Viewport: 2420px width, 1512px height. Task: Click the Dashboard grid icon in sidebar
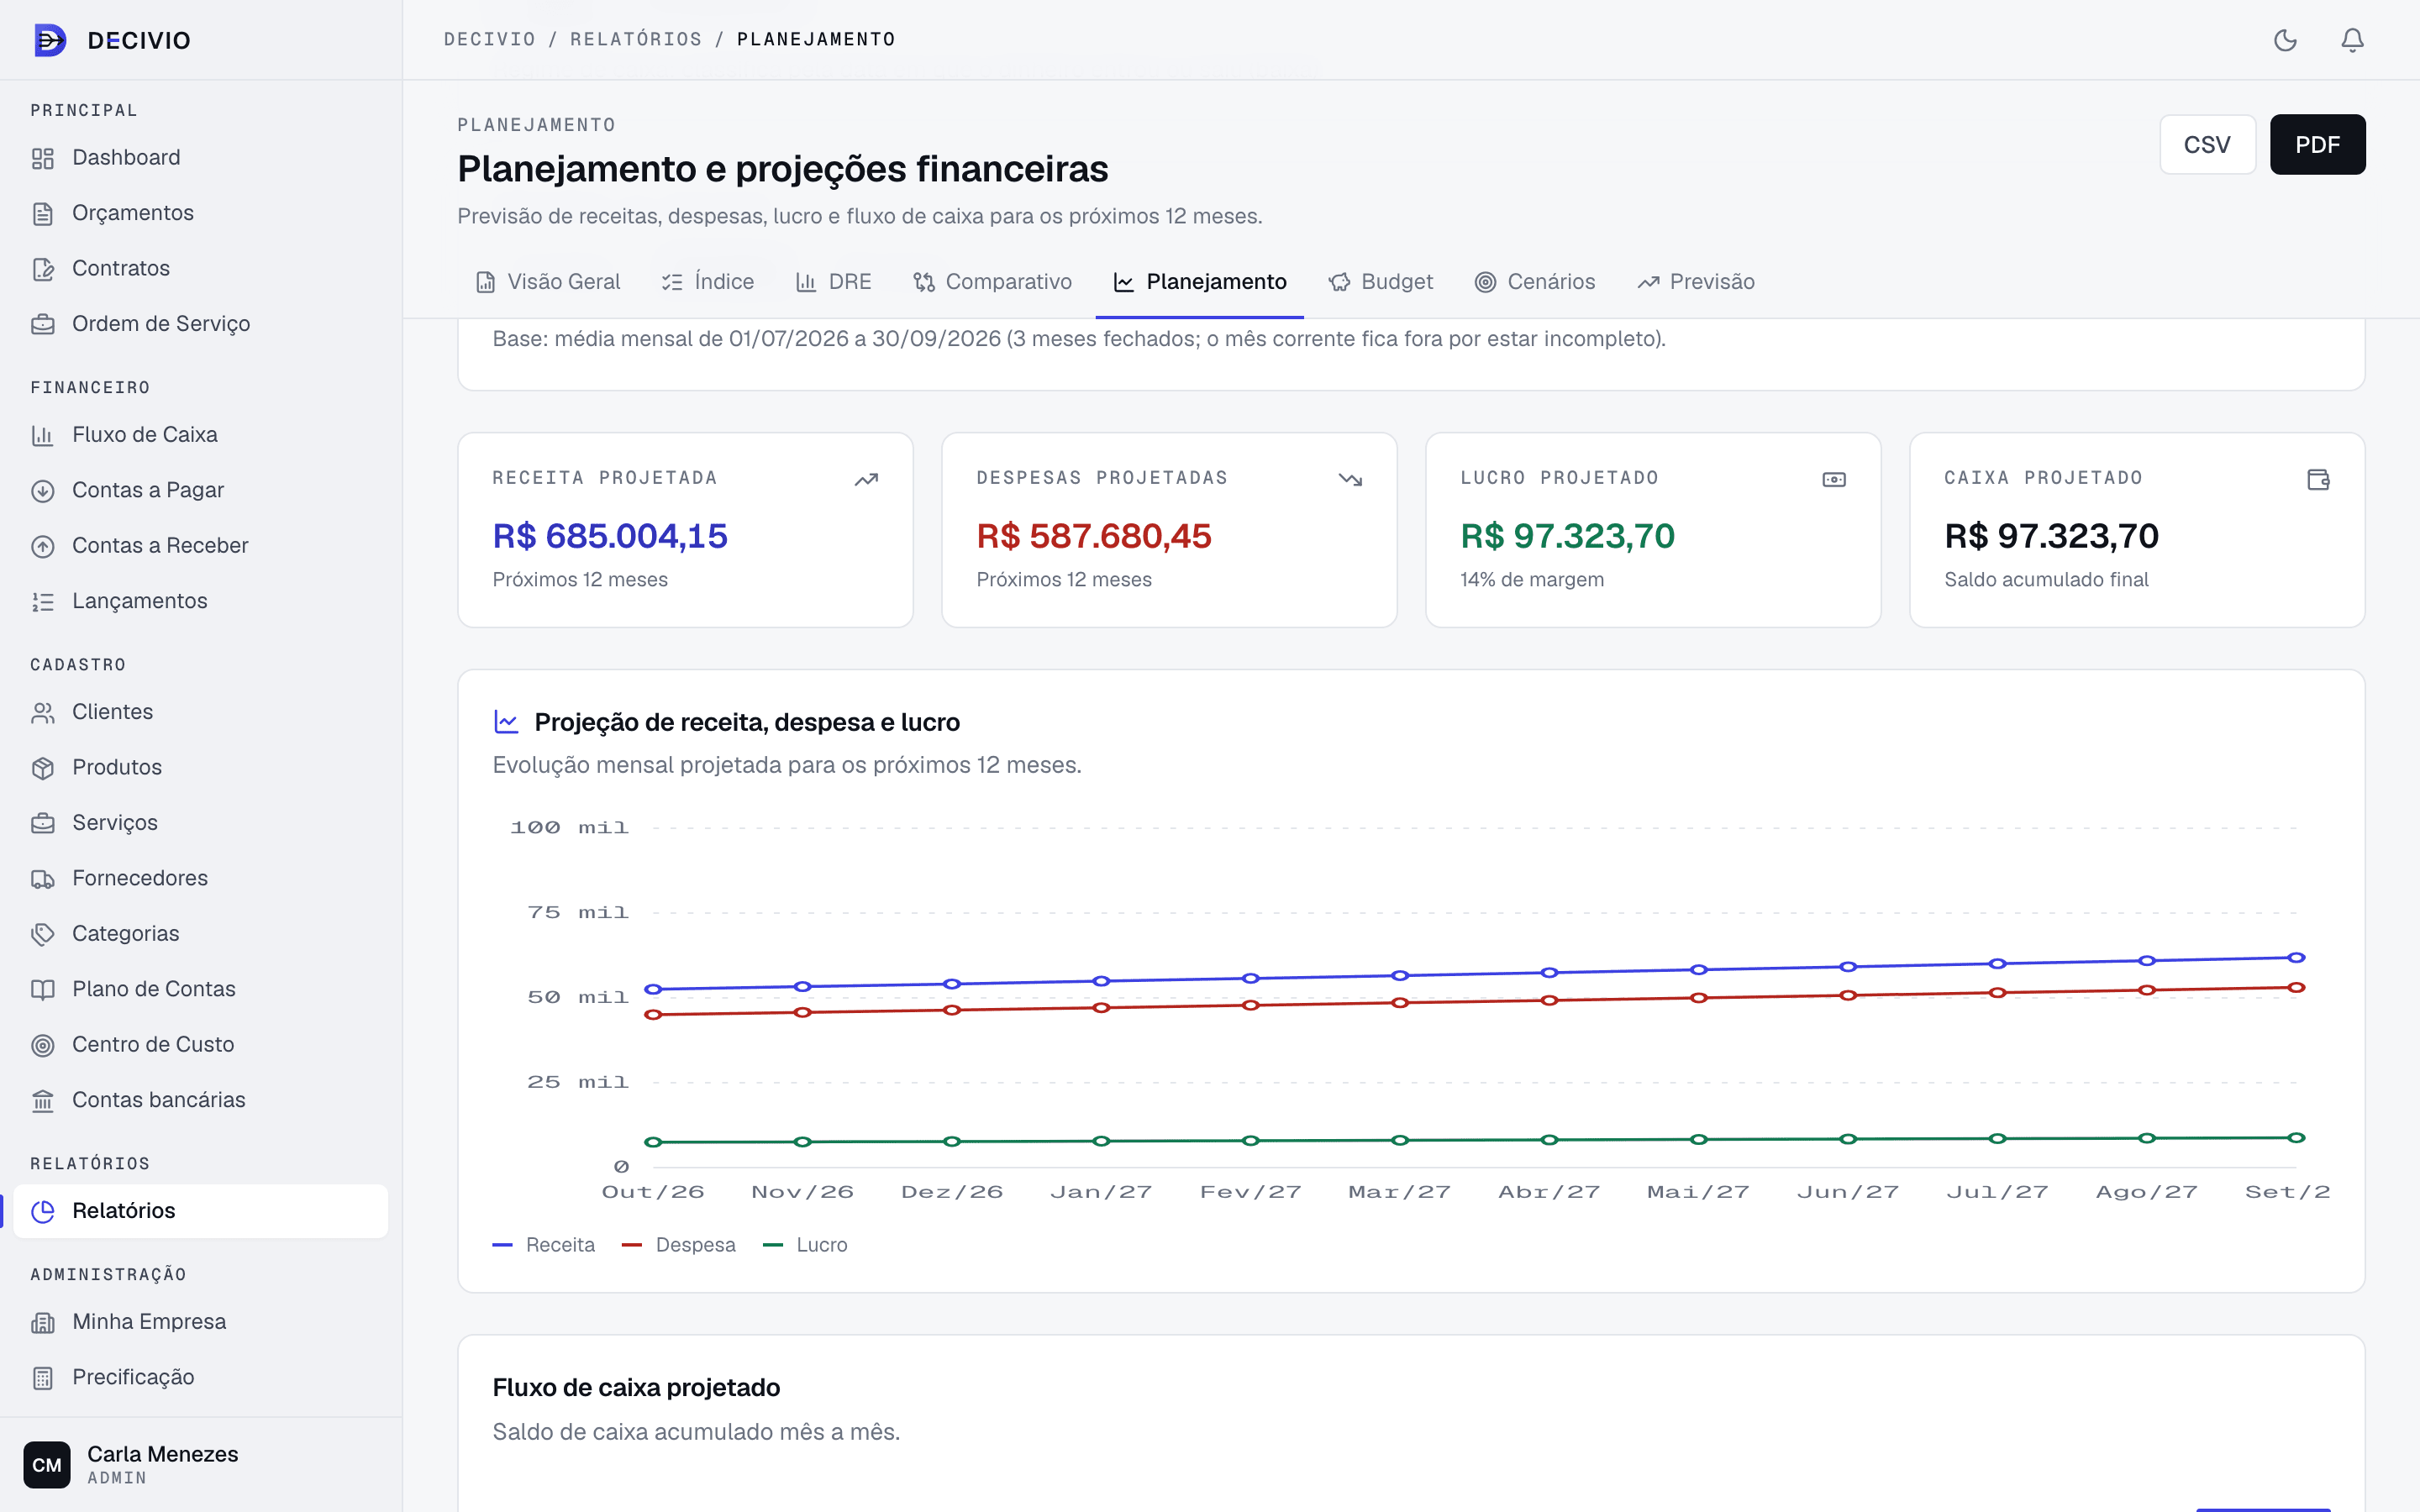click(43, 158)
